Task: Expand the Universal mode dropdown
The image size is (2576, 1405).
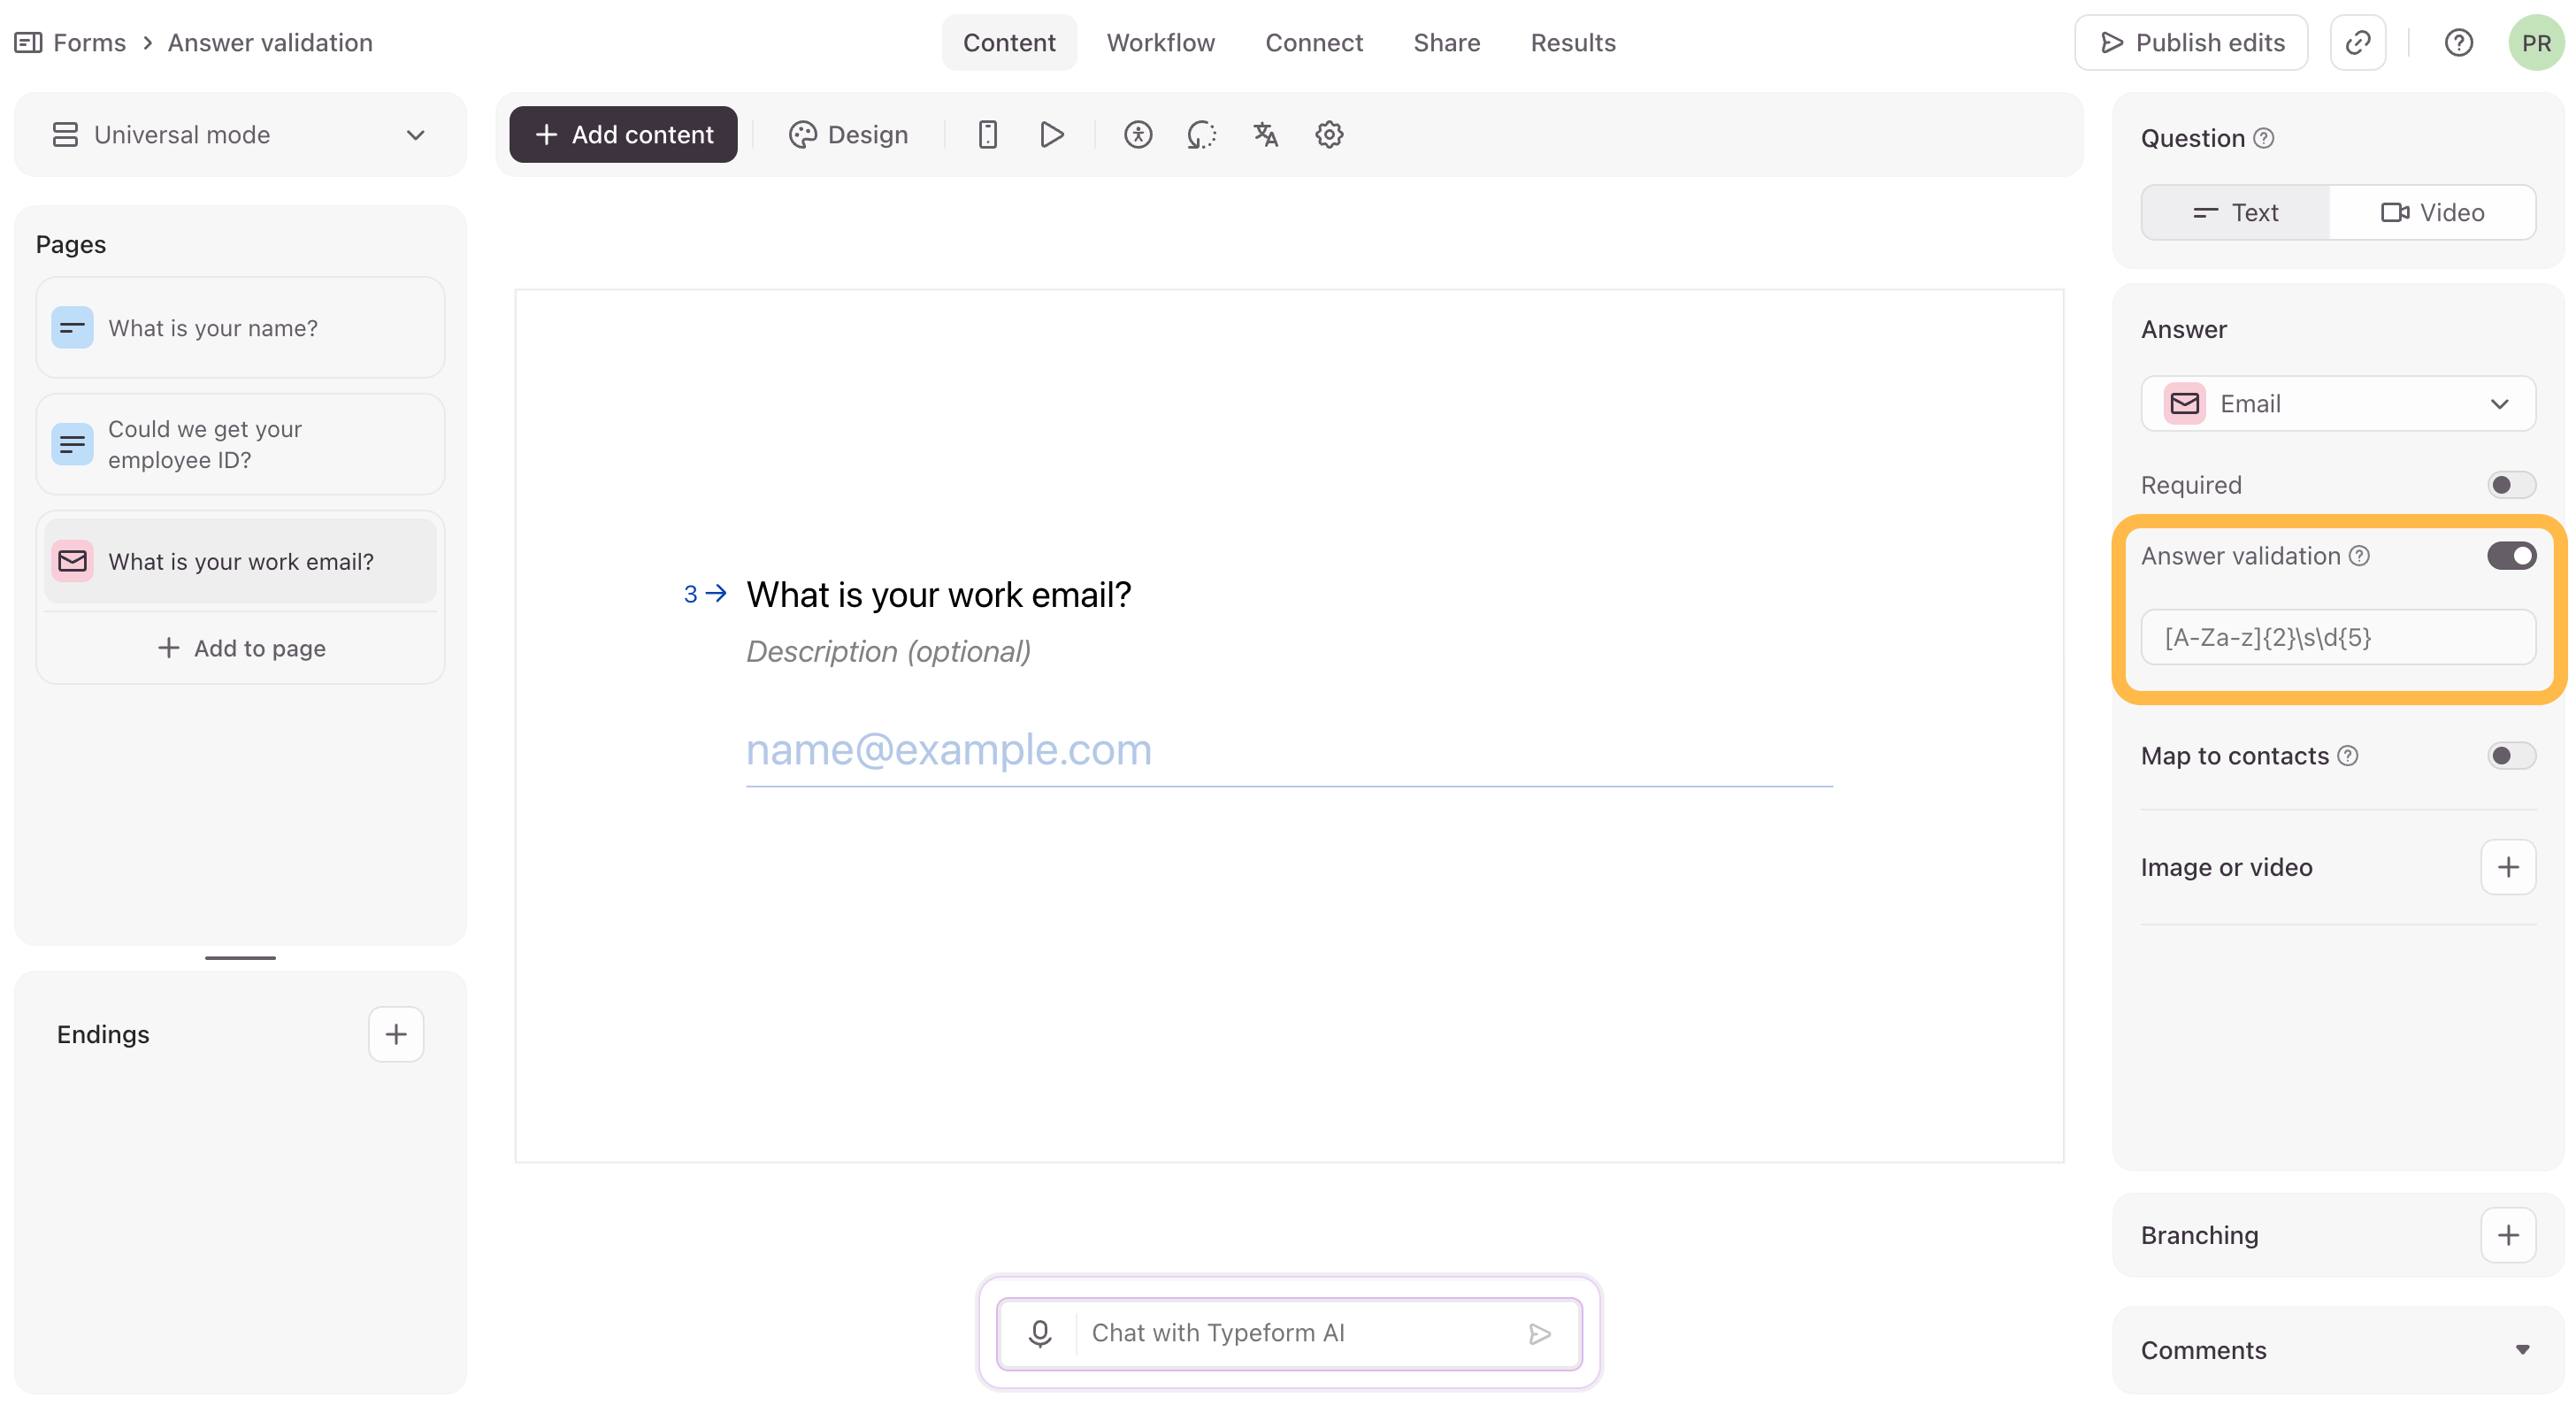Action: tap(240, 135)
